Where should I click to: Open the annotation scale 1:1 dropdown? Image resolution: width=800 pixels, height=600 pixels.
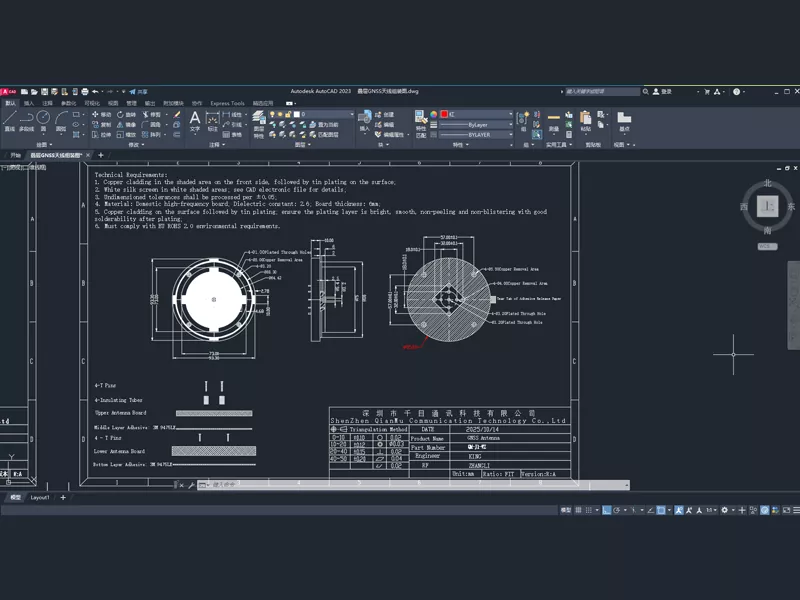[x=711, y=510]
